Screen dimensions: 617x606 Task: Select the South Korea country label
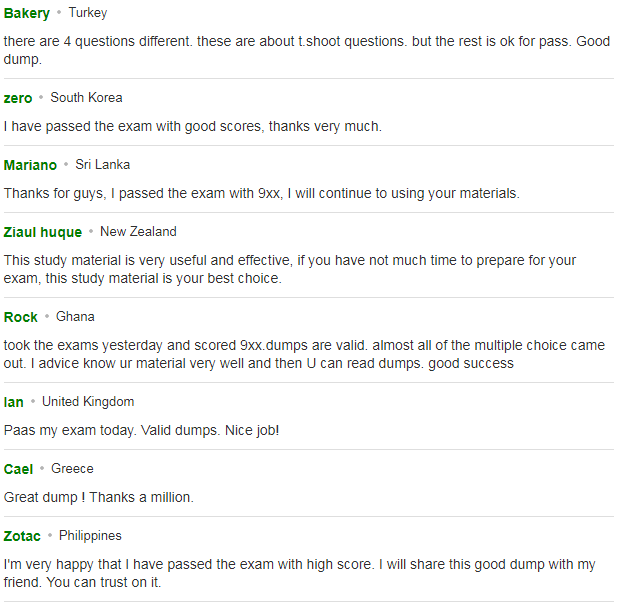tap(86, 98)
